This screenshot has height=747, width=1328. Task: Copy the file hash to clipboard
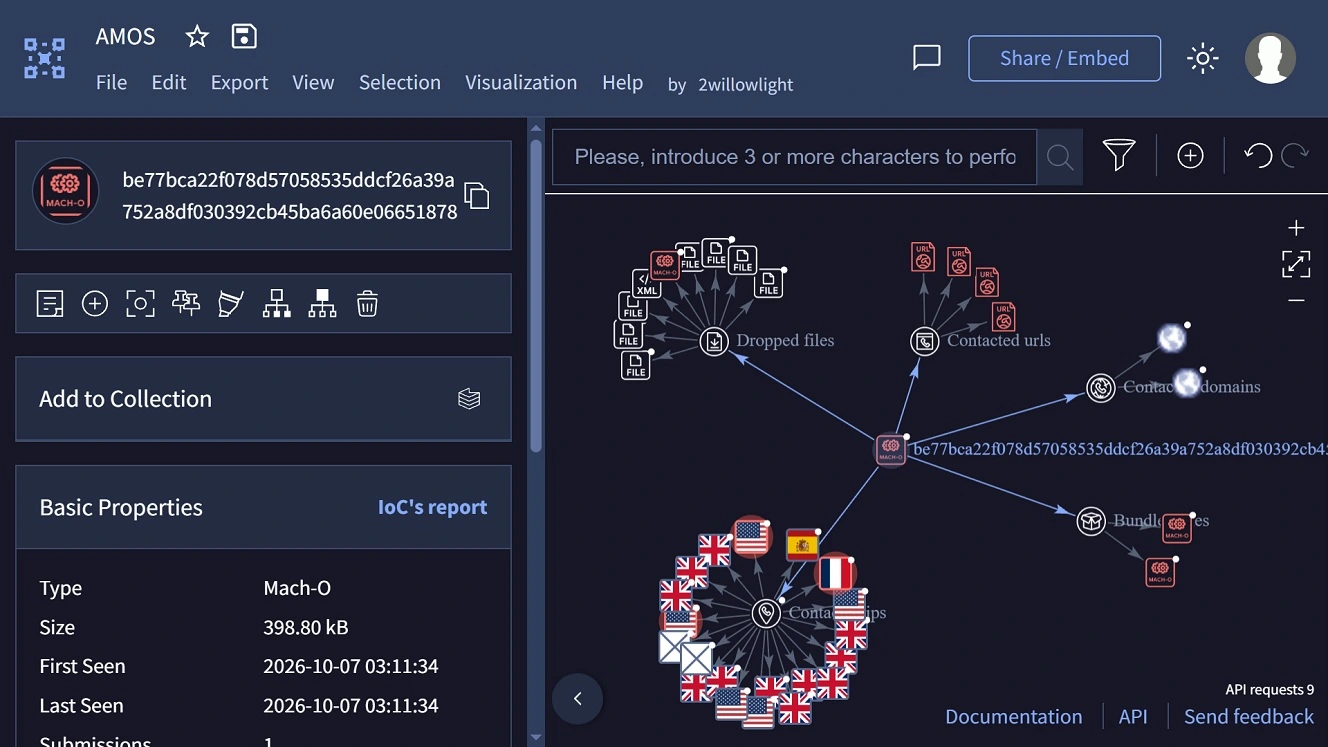[477, 196]
